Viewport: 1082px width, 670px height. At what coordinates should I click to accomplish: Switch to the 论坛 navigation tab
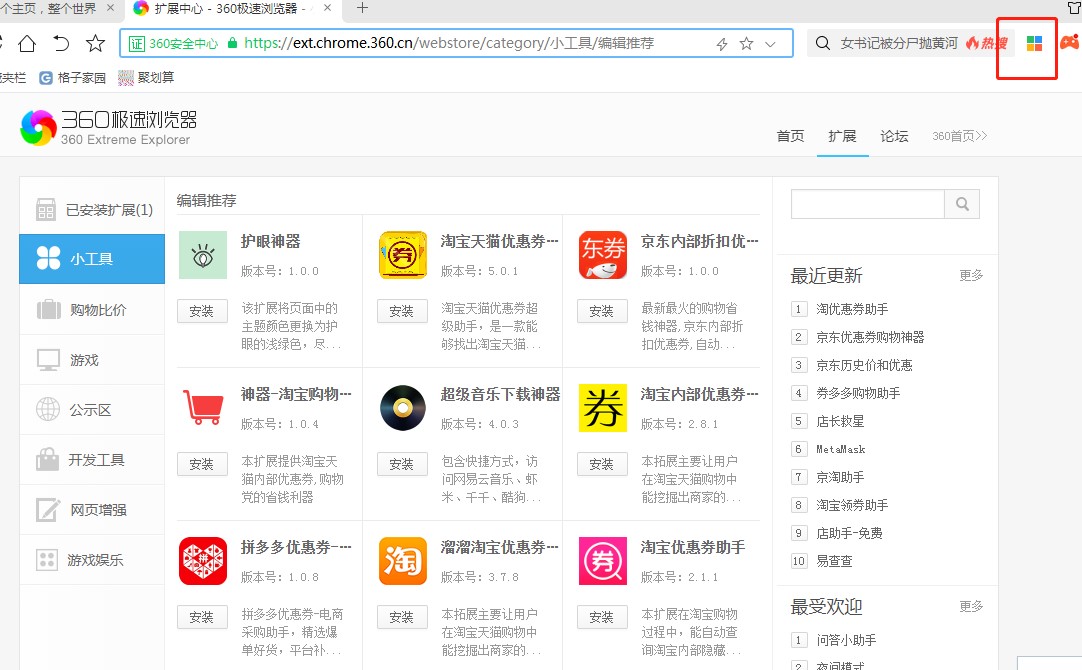tap(894, 136)
